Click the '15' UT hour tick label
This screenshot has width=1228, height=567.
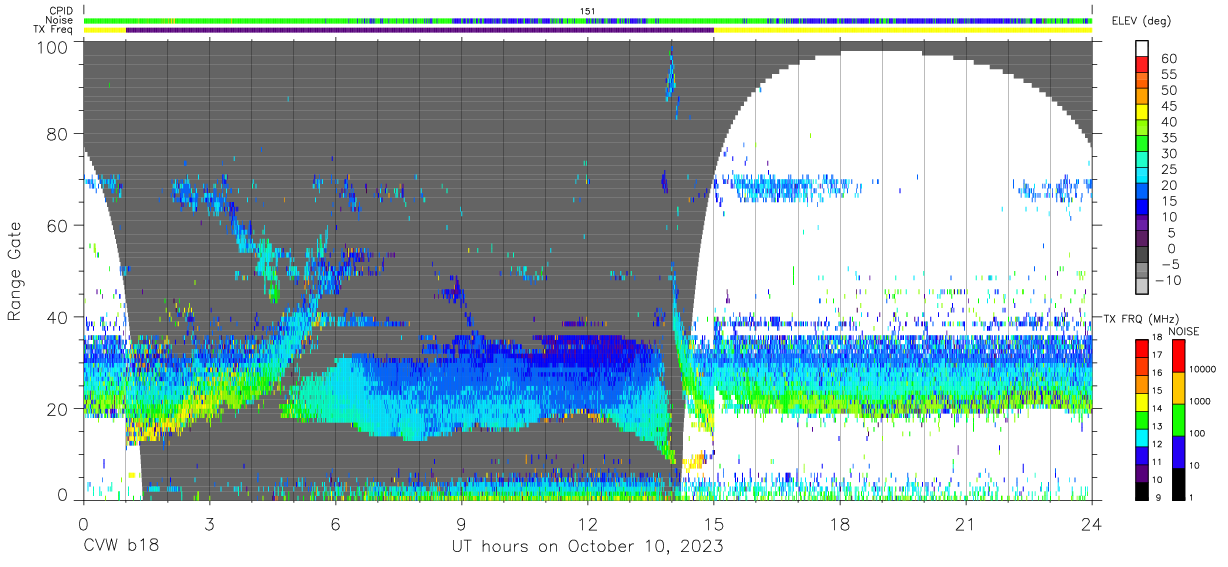tap(714, 524)
